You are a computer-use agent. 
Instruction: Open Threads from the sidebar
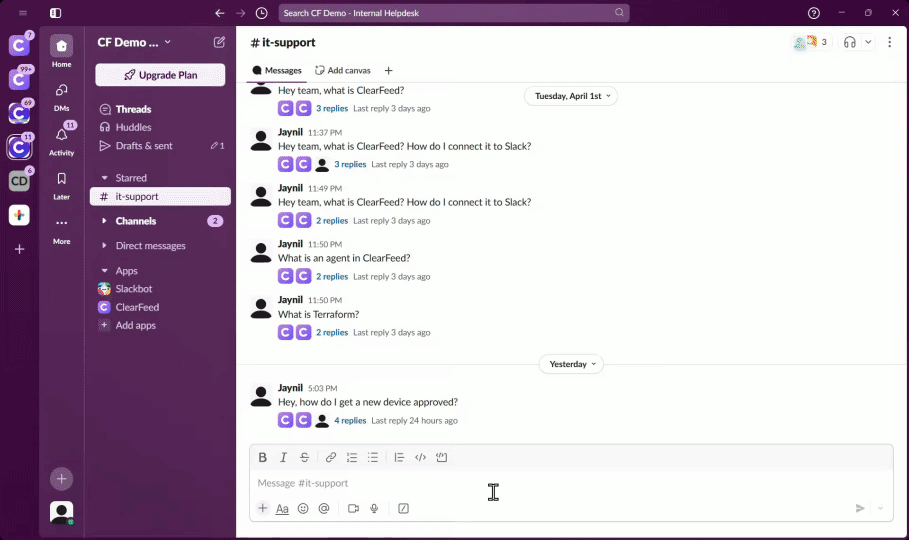[x=133, y=109]
